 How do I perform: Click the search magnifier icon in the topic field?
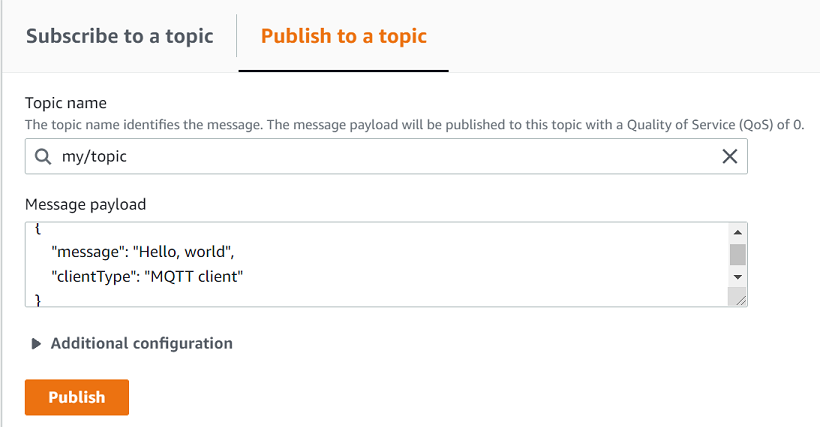coord(42,157)
